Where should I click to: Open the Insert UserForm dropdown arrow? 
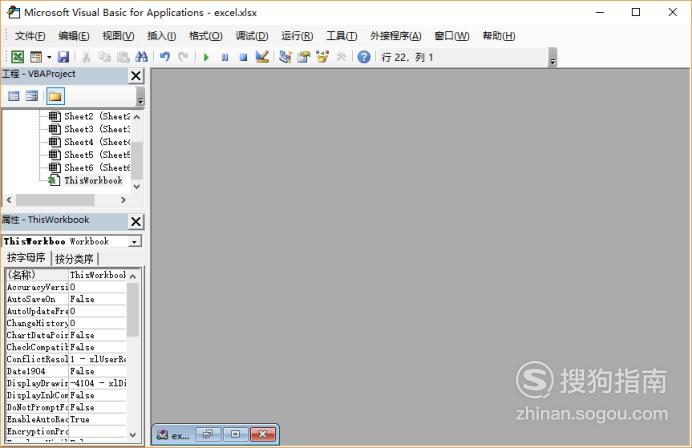(x=49, y=57)
